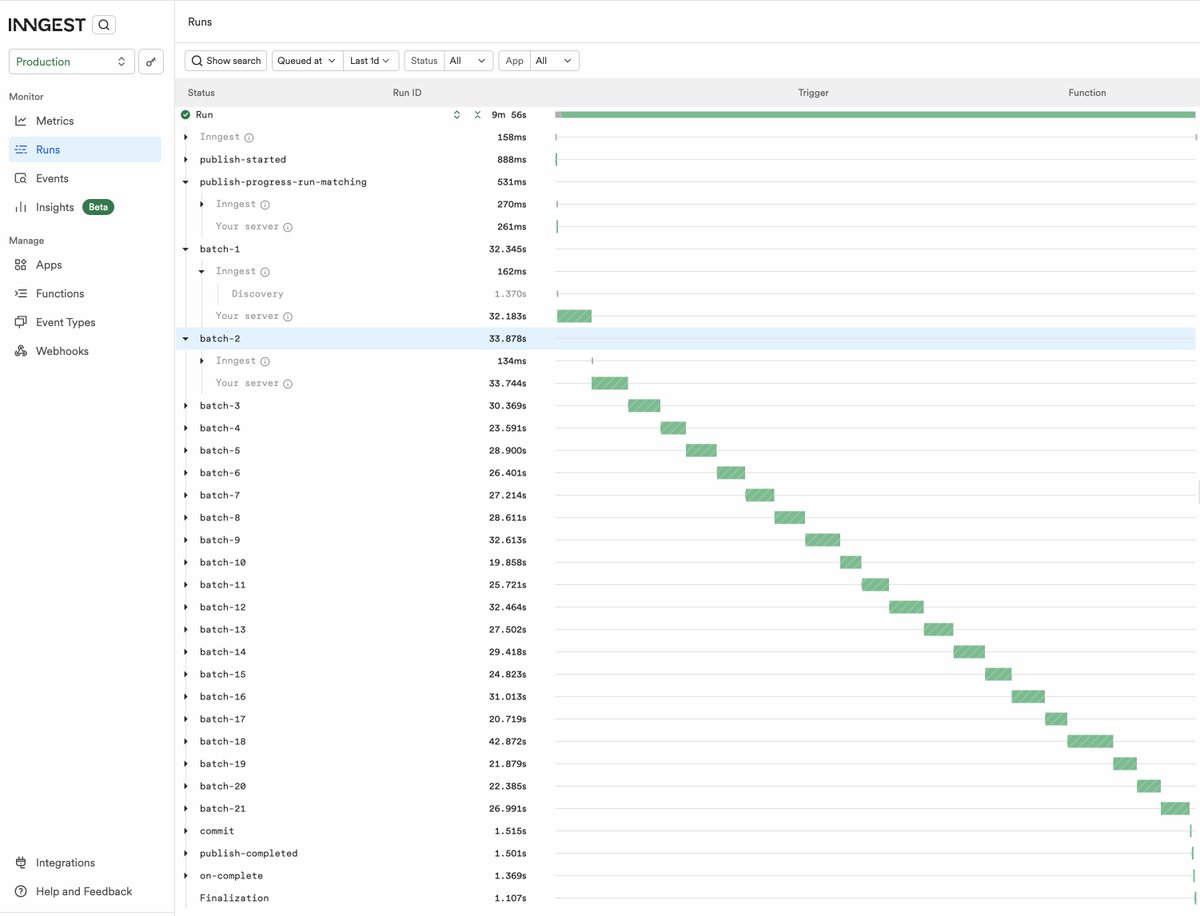Expand the batch-20 step

pyautogui.click(x=186, y=787)
